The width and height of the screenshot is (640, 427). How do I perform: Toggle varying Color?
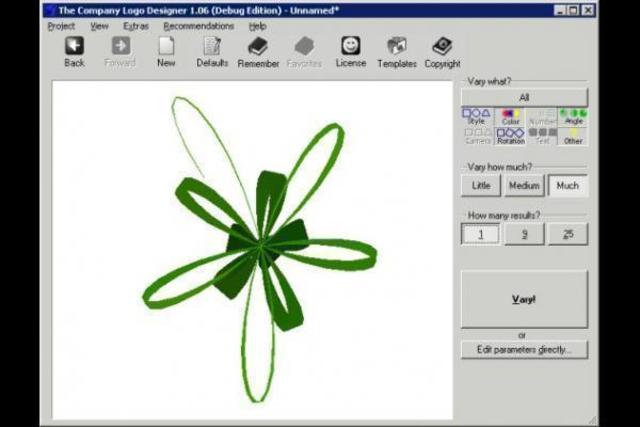click(x=510, y=117)
